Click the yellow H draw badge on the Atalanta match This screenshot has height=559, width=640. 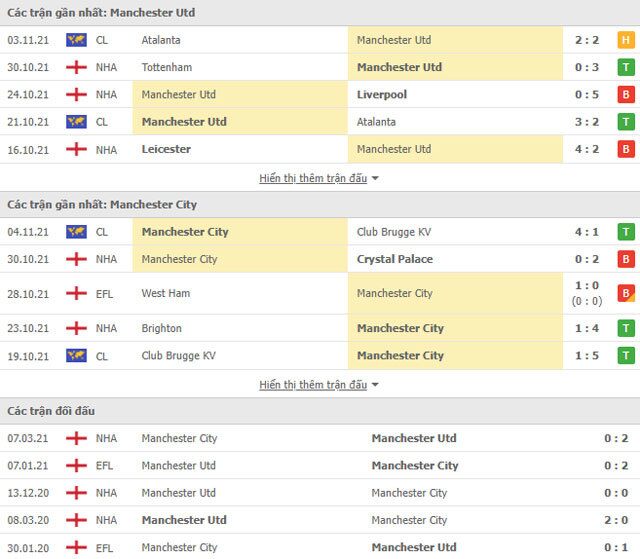point(626,40)
